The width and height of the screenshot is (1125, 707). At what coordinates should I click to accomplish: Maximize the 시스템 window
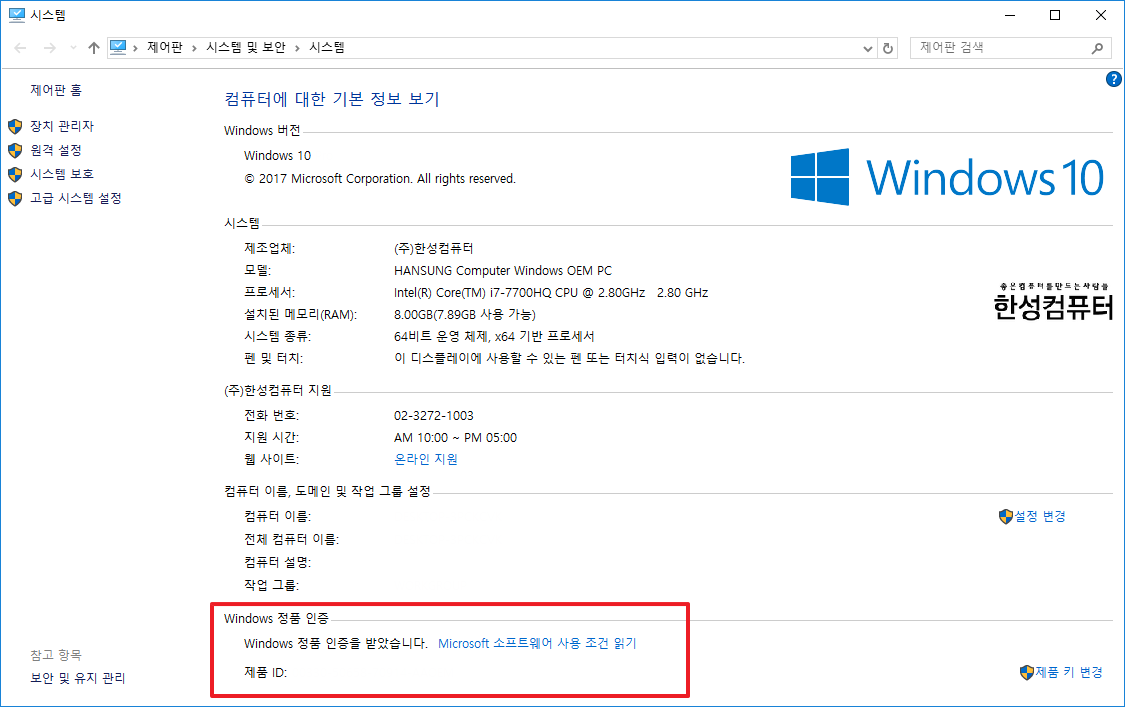(1055, 15)
